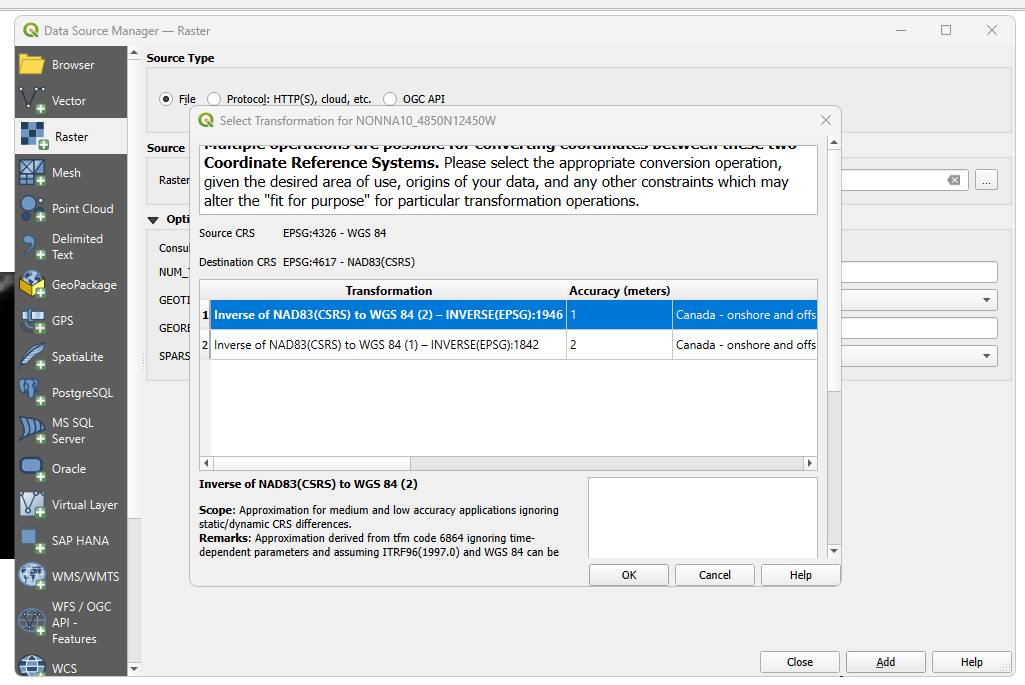Image resolution: width=1025 pixels, height=685 pixels.
Task: Click the Accuracy (meters) column header
Action: coord(619,290)
